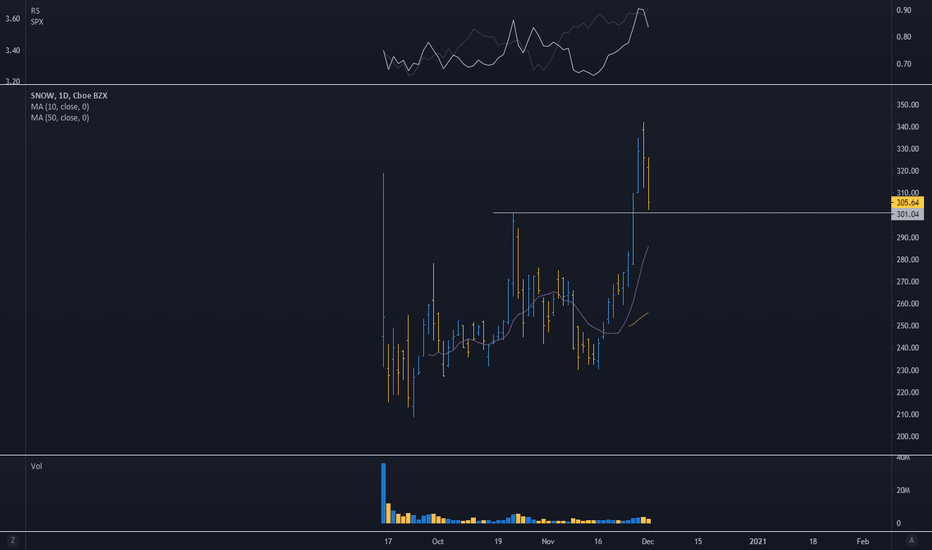This screenshot has height=550, width=932.
Task: Click the timezone Z icon at bottom left
Action: 12,540
